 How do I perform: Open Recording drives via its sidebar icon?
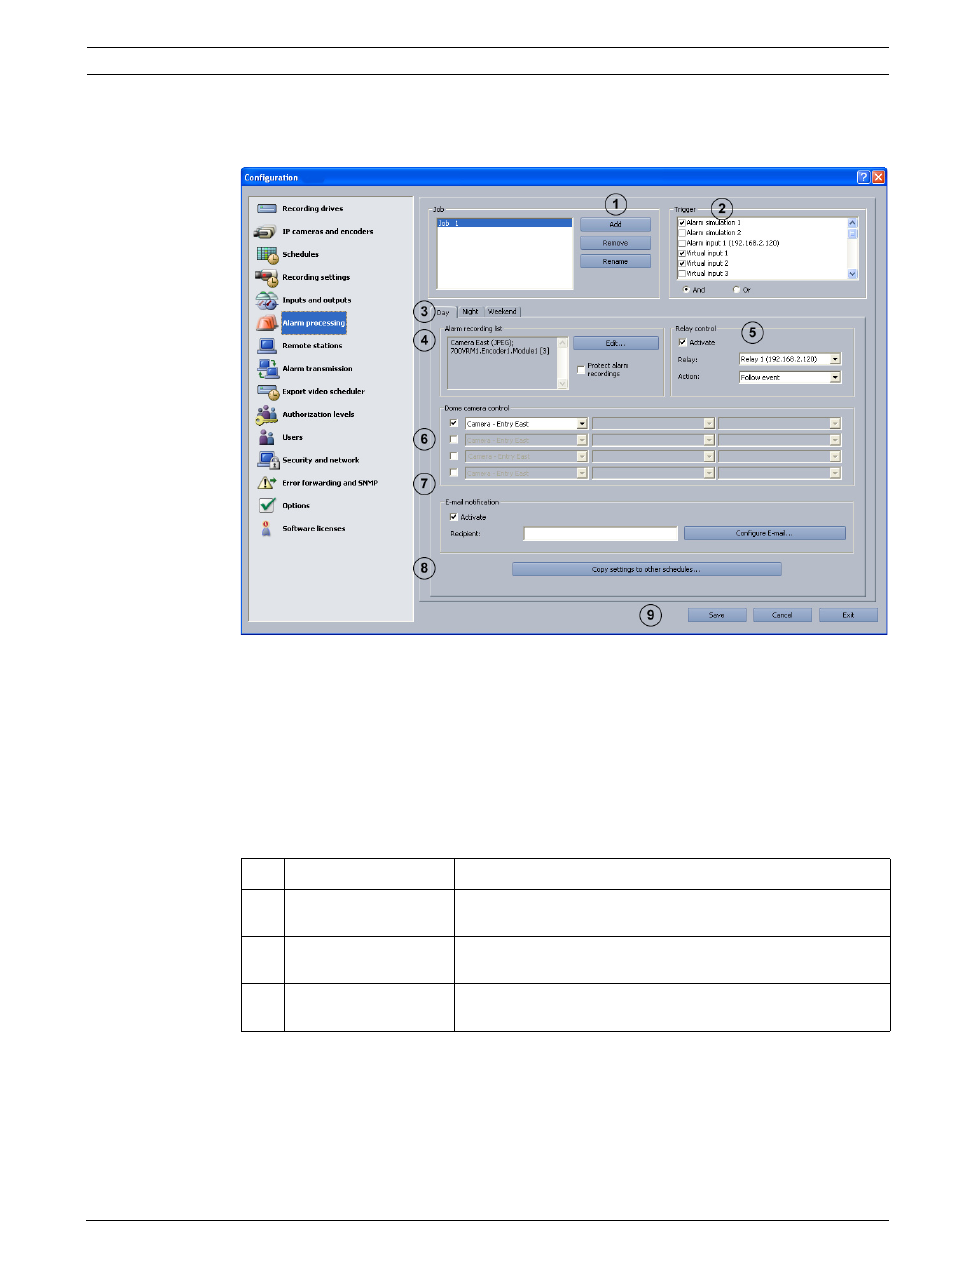266,209
